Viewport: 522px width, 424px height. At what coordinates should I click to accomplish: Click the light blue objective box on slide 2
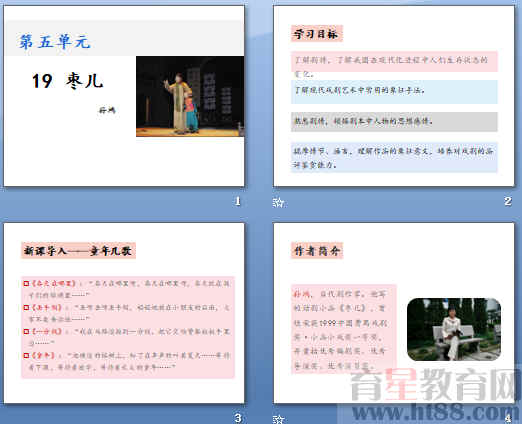point(394,92)
